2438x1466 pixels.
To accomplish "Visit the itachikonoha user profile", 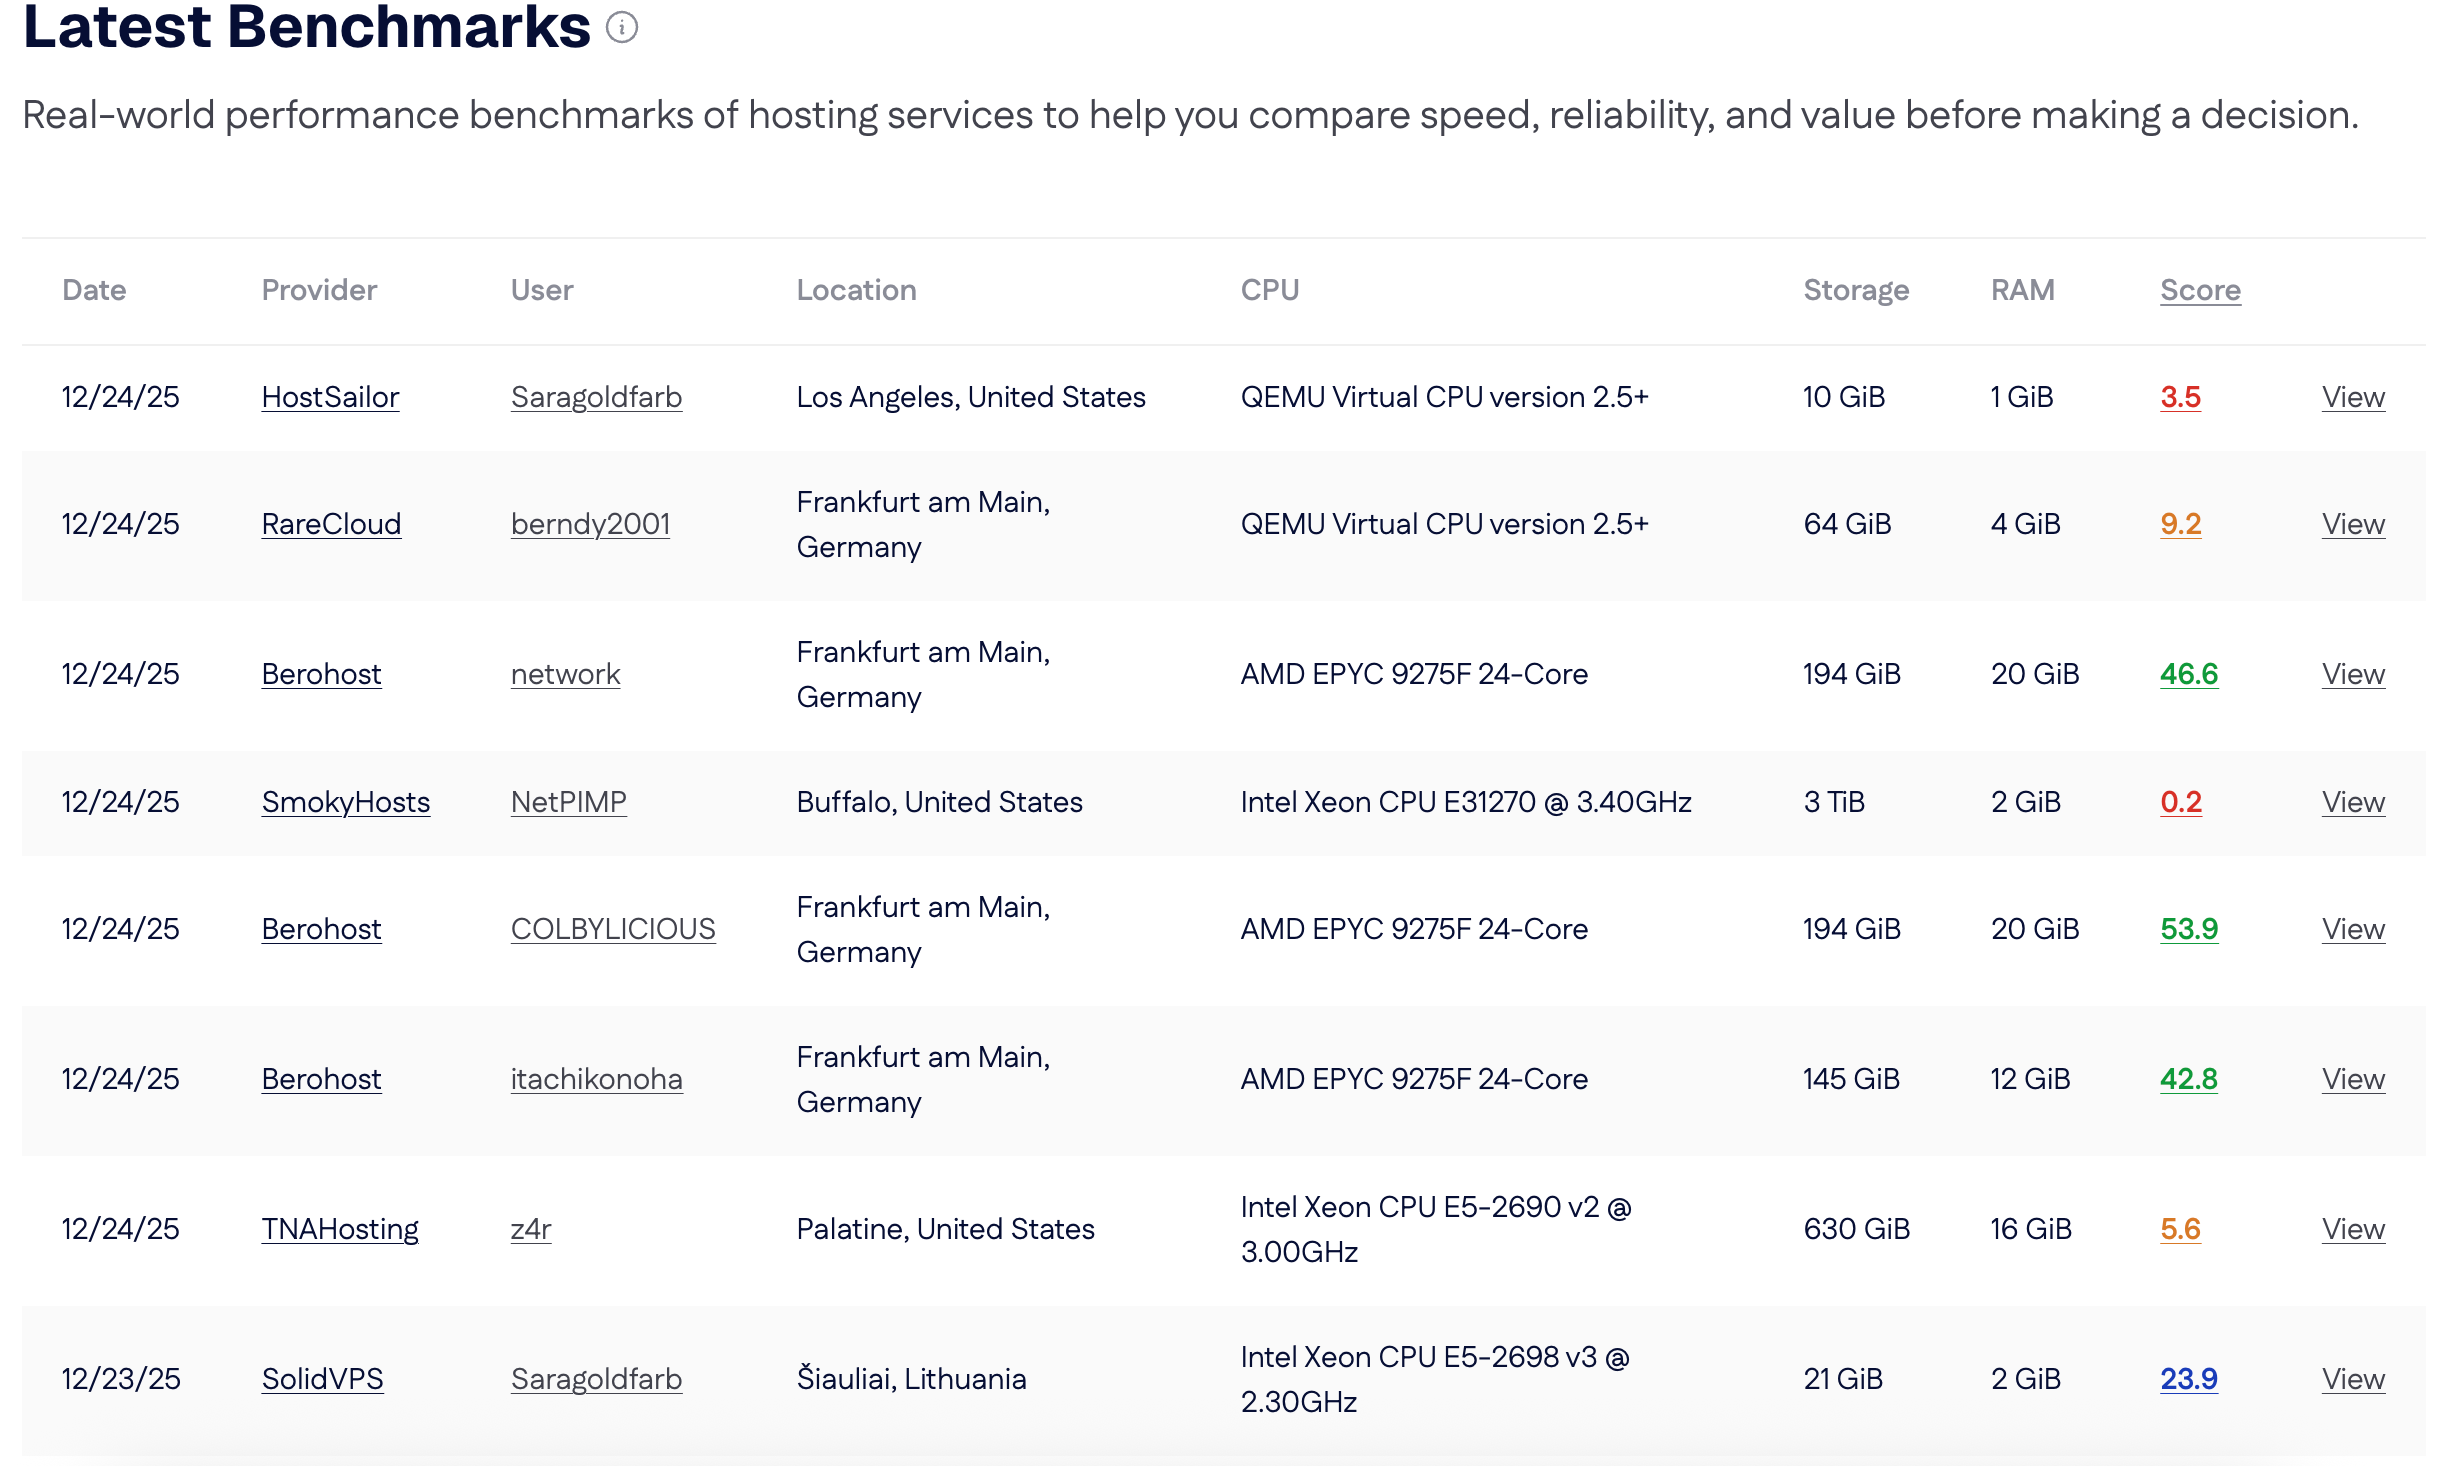I will click(596, 1079).
